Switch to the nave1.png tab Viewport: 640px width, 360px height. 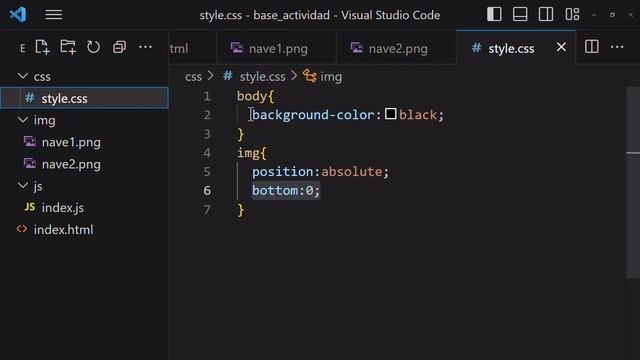(x=276, y=48)
